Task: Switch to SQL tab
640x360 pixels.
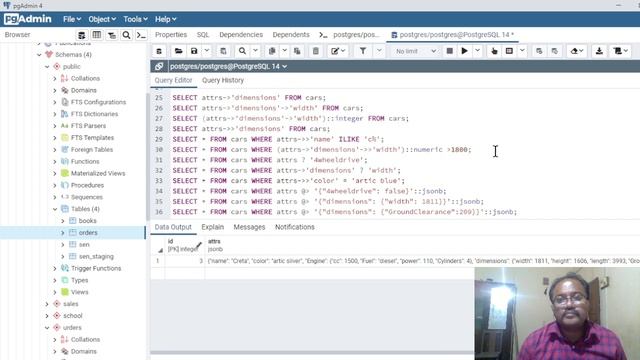Action: tap(203, 35)
